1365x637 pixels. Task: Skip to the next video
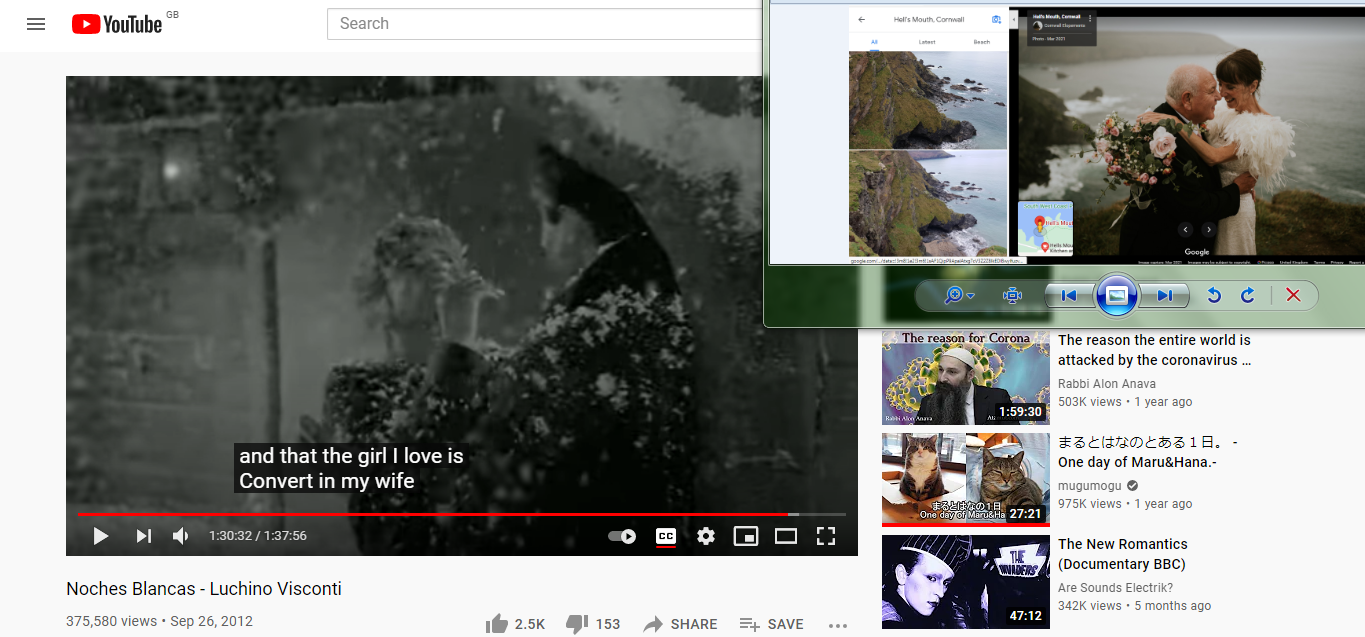pyautogui.click(x=143, y=536)
